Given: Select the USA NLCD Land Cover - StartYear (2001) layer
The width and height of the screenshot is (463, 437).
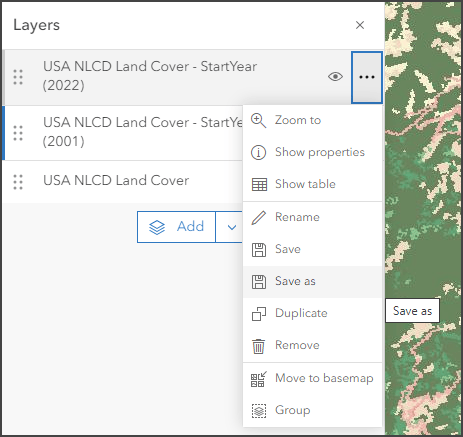Looking at the screenshot, I should click(x=123, y=133).
